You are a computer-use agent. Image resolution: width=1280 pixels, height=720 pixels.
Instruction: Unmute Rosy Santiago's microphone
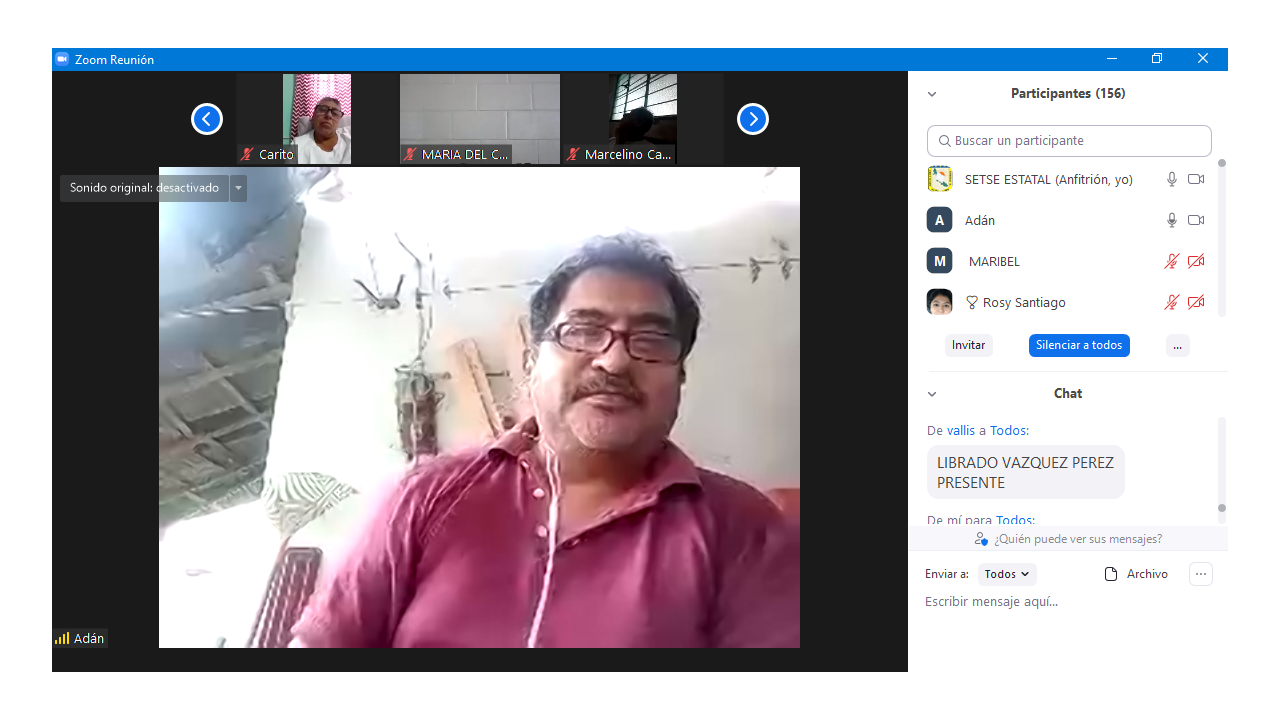[1172, 302]
